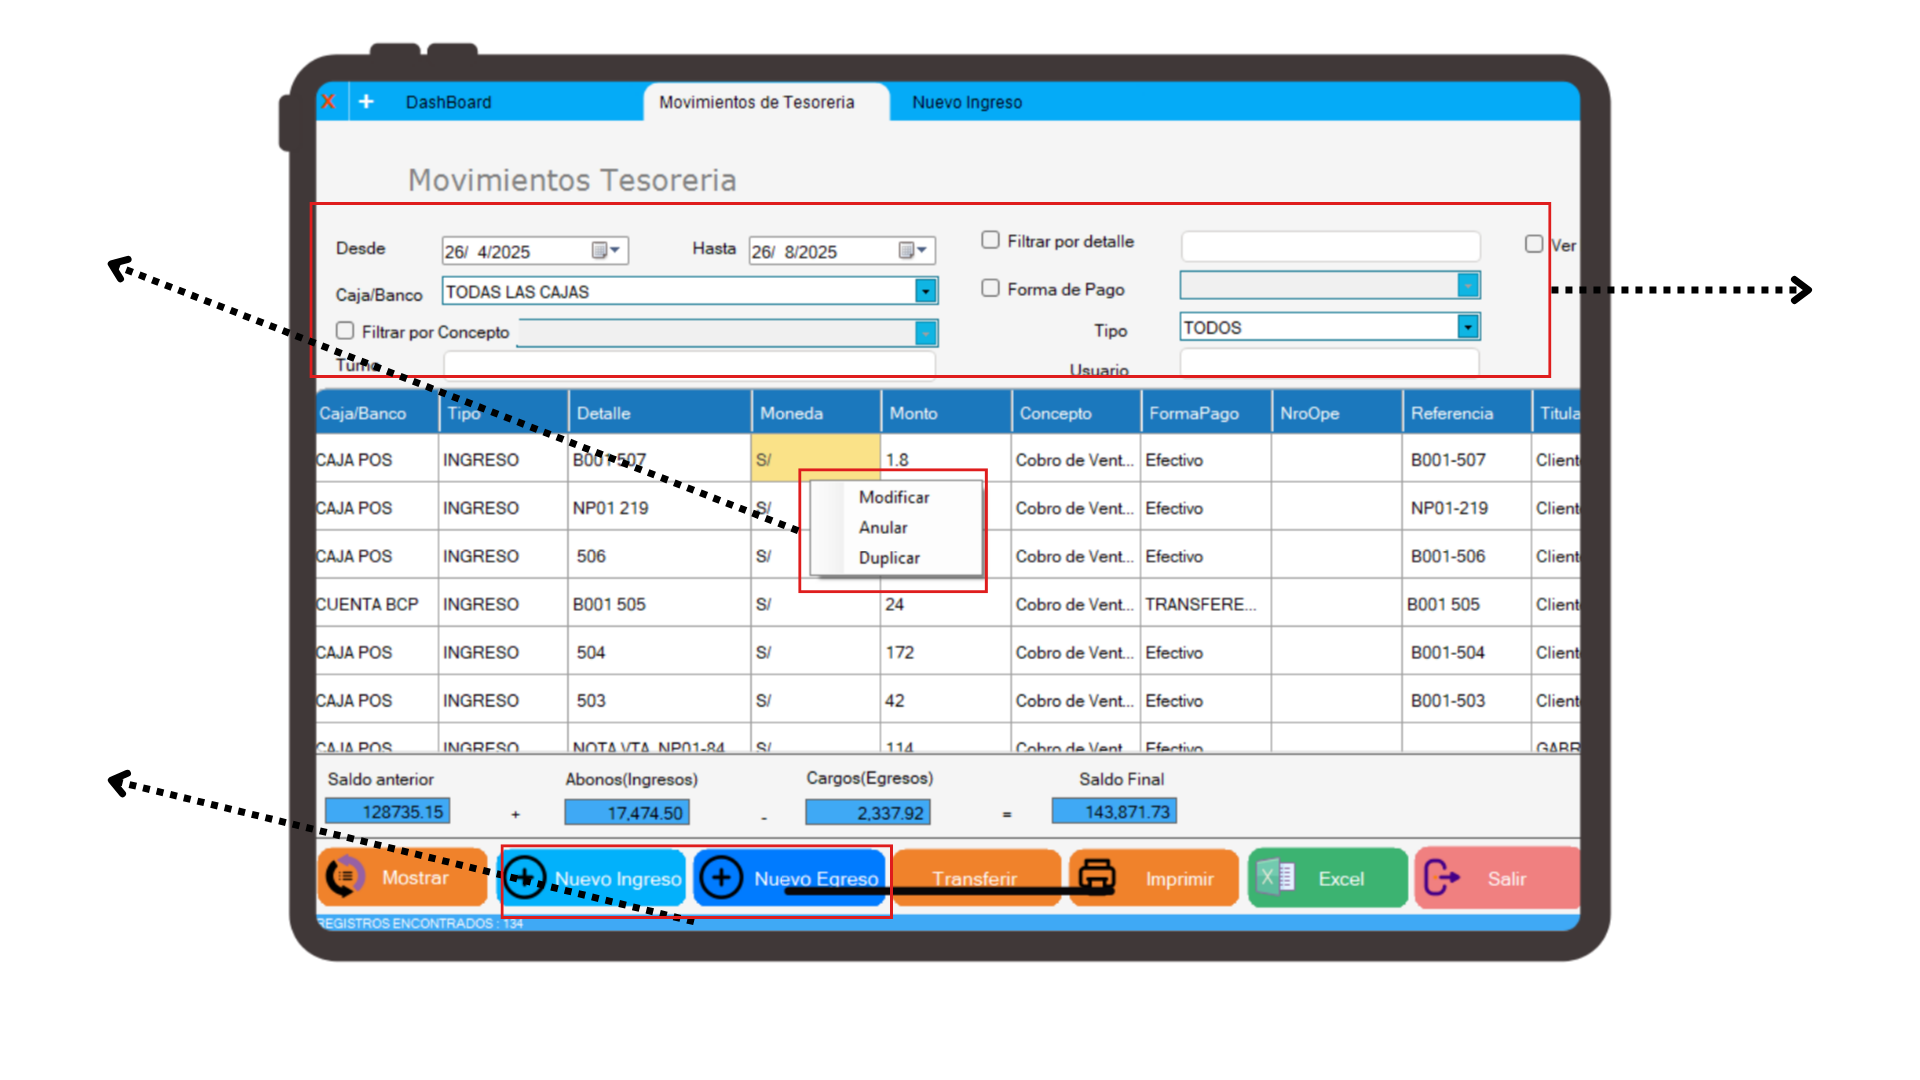Open the Caja/Banco dropdown list
This screenshot has width=1920, height=1080.
tap(926, 291)
